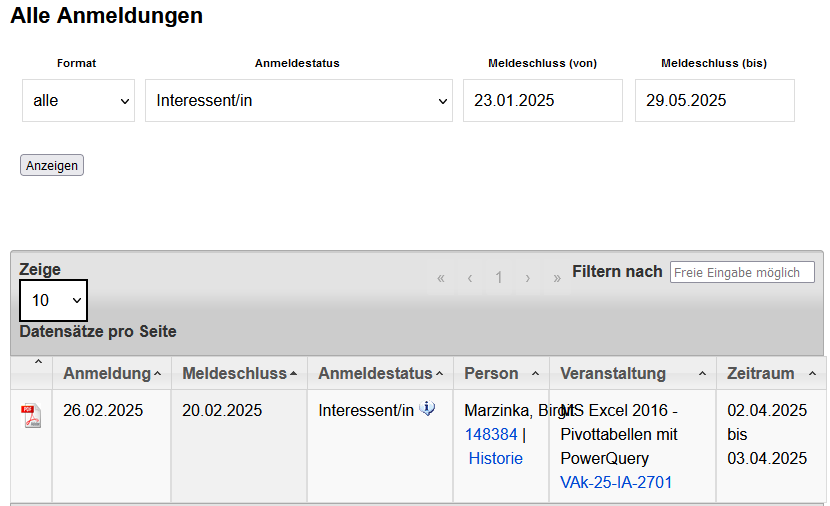Sort by the Person column header

pyautogui.click(x=500, y=374)
